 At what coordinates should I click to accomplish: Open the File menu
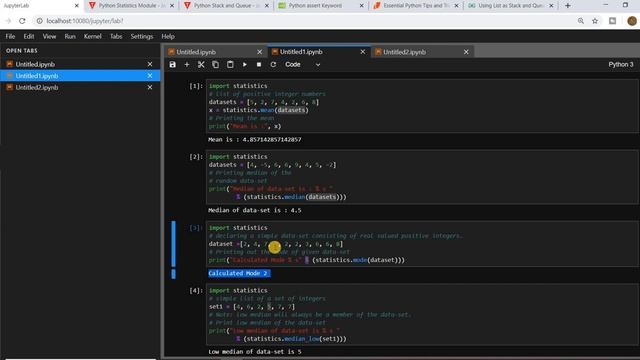(x=10, y=36)
